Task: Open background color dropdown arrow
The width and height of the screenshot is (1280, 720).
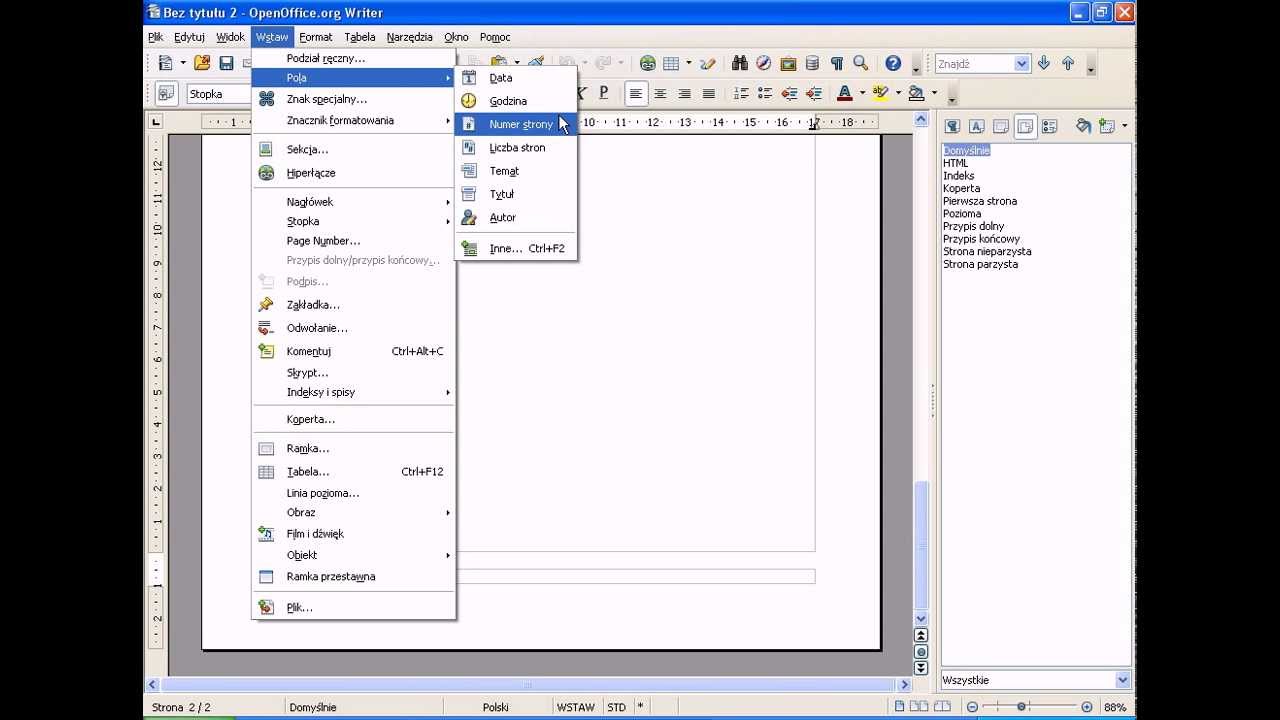Action: [934, 93]
